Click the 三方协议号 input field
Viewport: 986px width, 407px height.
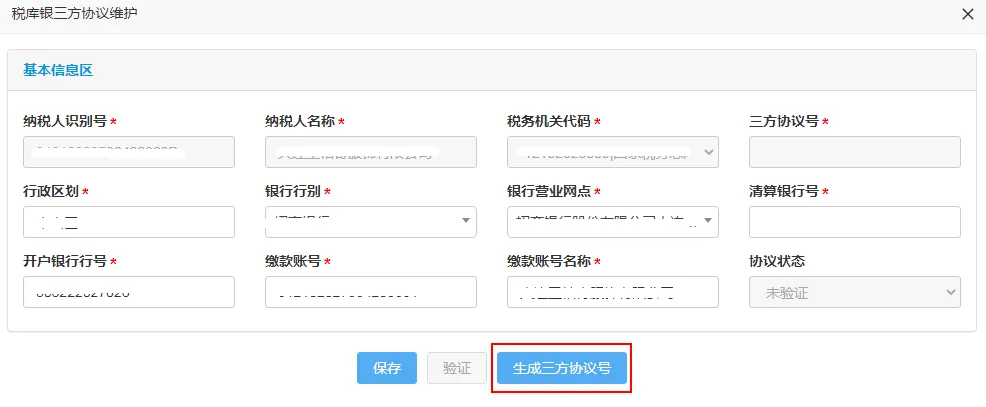tap(855, 152)
